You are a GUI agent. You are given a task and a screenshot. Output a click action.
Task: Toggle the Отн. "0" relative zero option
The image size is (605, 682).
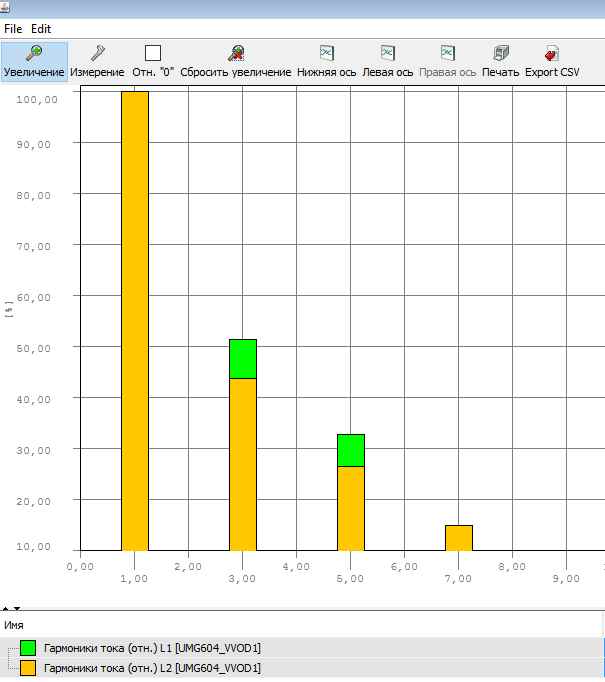[153, 61]
